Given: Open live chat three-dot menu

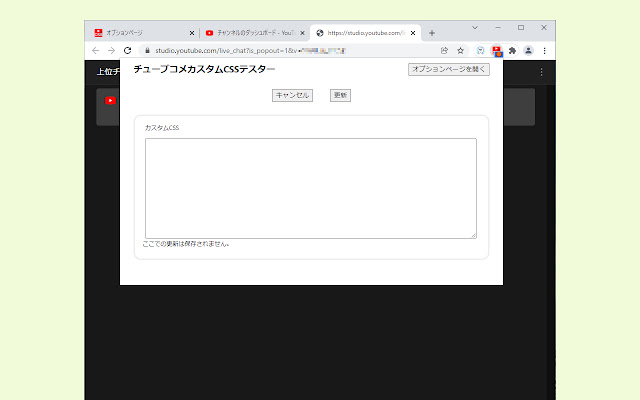Looking at the screenshot, I should tap(542, 72).
